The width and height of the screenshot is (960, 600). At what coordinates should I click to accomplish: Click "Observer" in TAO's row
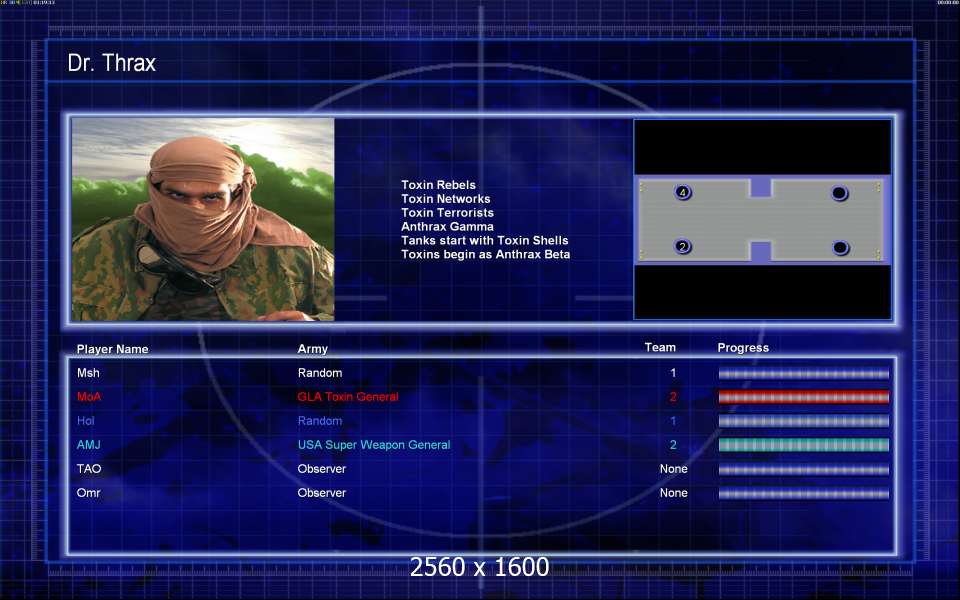coord(321,469)
